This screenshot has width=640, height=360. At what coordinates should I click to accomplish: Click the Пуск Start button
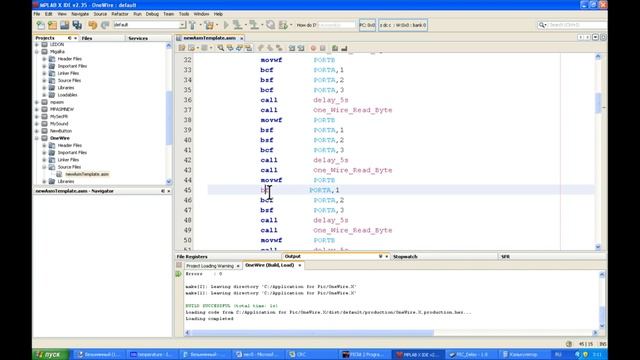(x=50, y=354)
